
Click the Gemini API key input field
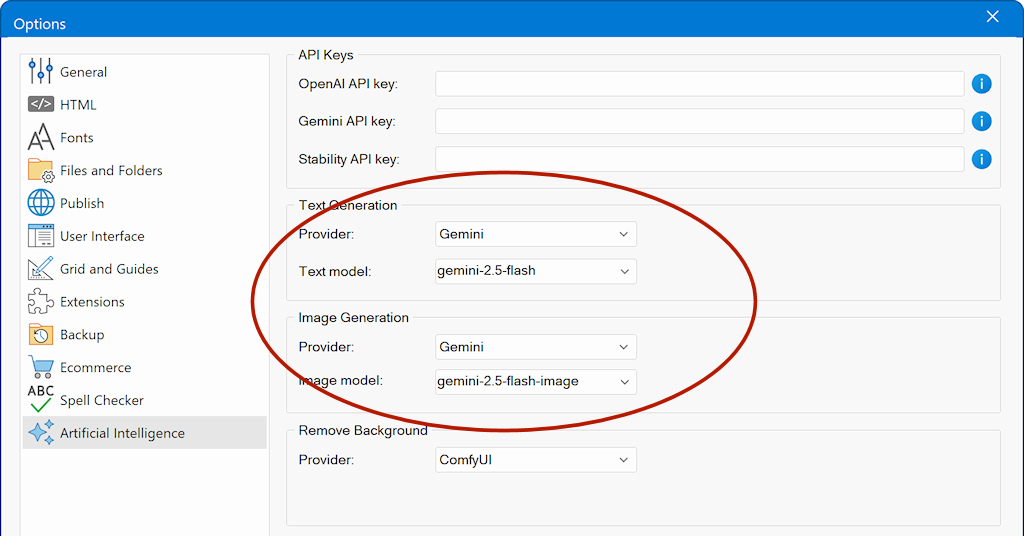point(699,121)
